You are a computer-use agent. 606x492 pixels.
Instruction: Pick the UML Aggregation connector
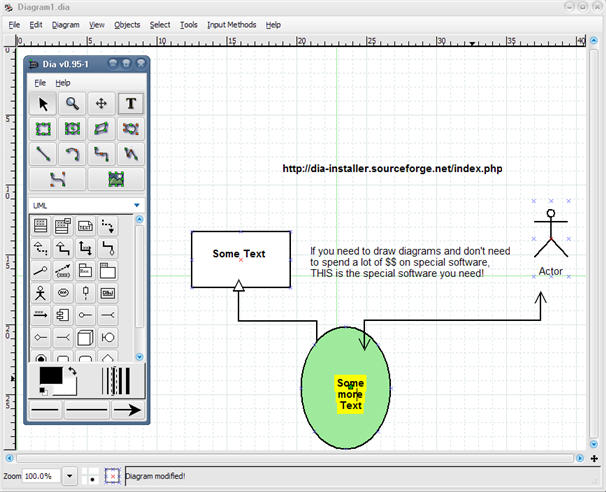point(107,248)
